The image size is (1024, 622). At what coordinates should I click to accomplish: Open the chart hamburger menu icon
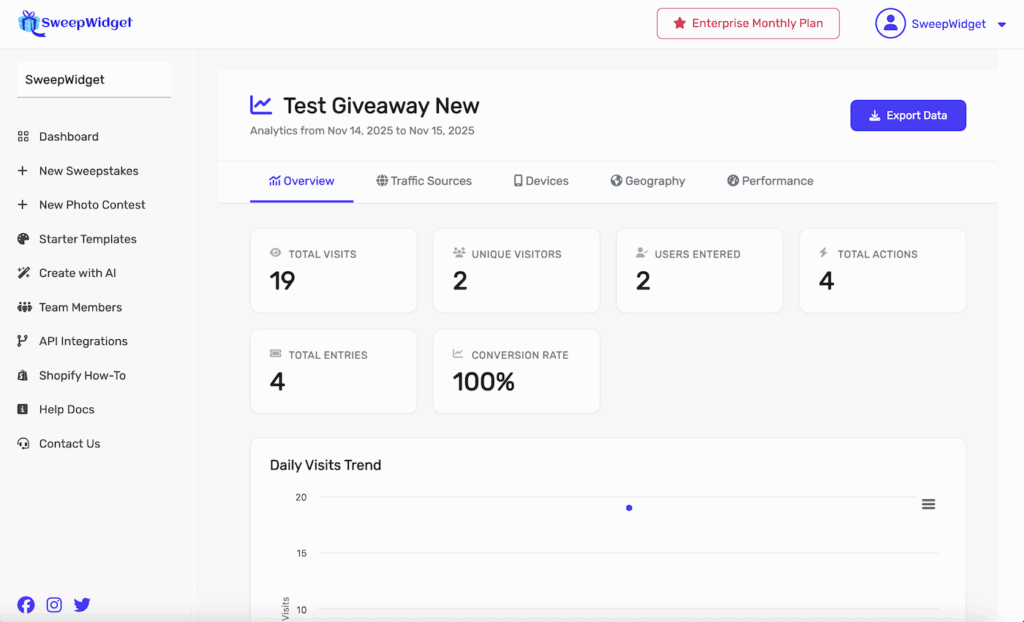(x=928, y=504)
